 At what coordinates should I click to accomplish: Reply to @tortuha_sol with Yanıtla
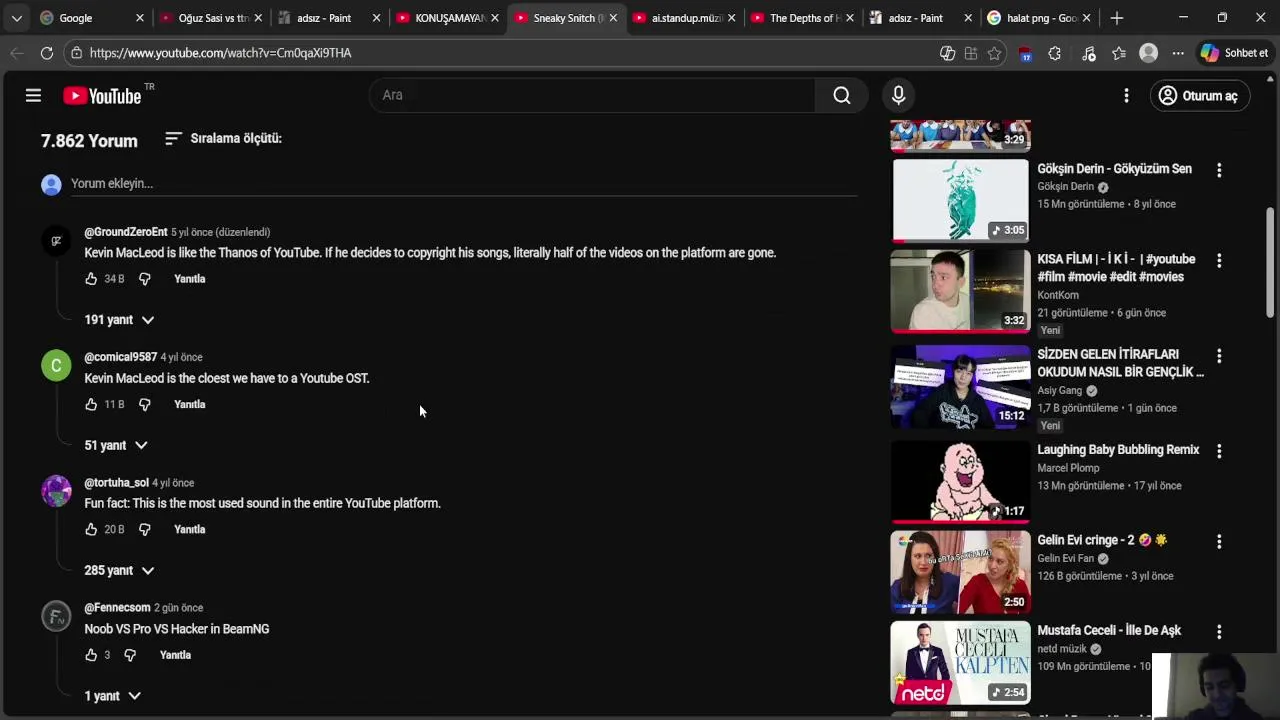pyautogui.click(x=190, y=529)
